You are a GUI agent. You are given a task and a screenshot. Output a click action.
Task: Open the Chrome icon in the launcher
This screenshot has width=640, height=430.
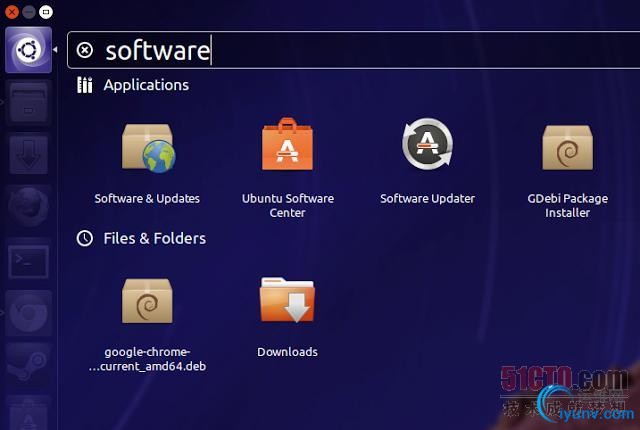[x=29, y=313]
